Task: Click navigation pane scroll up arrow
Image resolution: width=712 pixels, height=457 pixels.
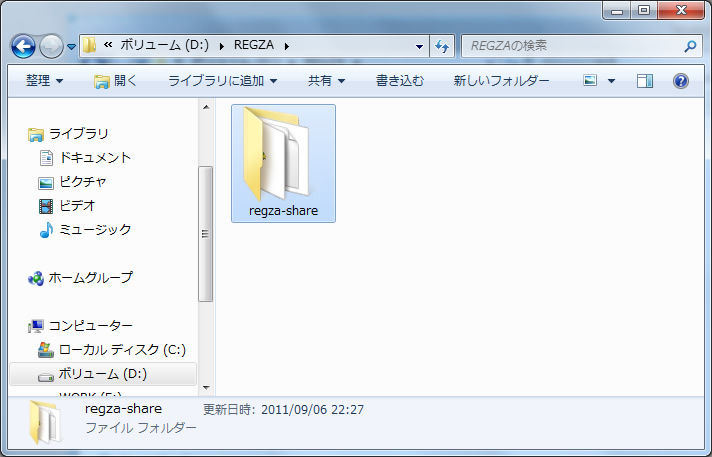Action: click(206, 108)
